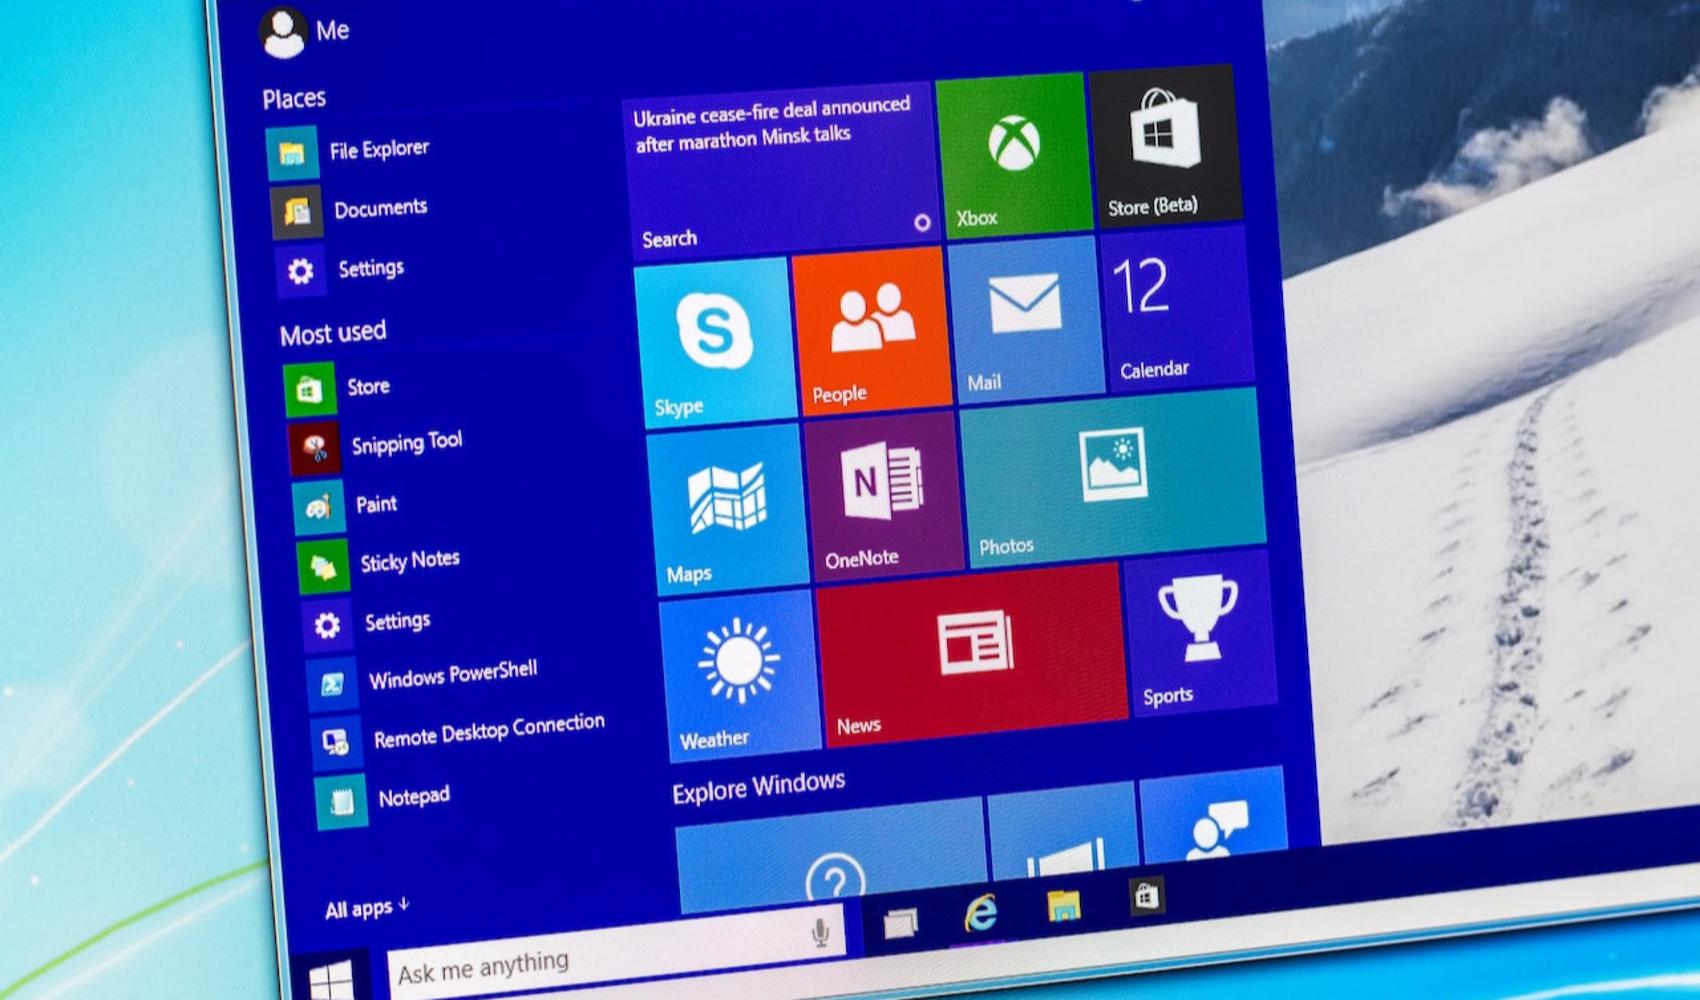The width and height of the screenshot is (1700, 1000).
Task: Open the Sports trophy tile
Action: [1199, 633]
